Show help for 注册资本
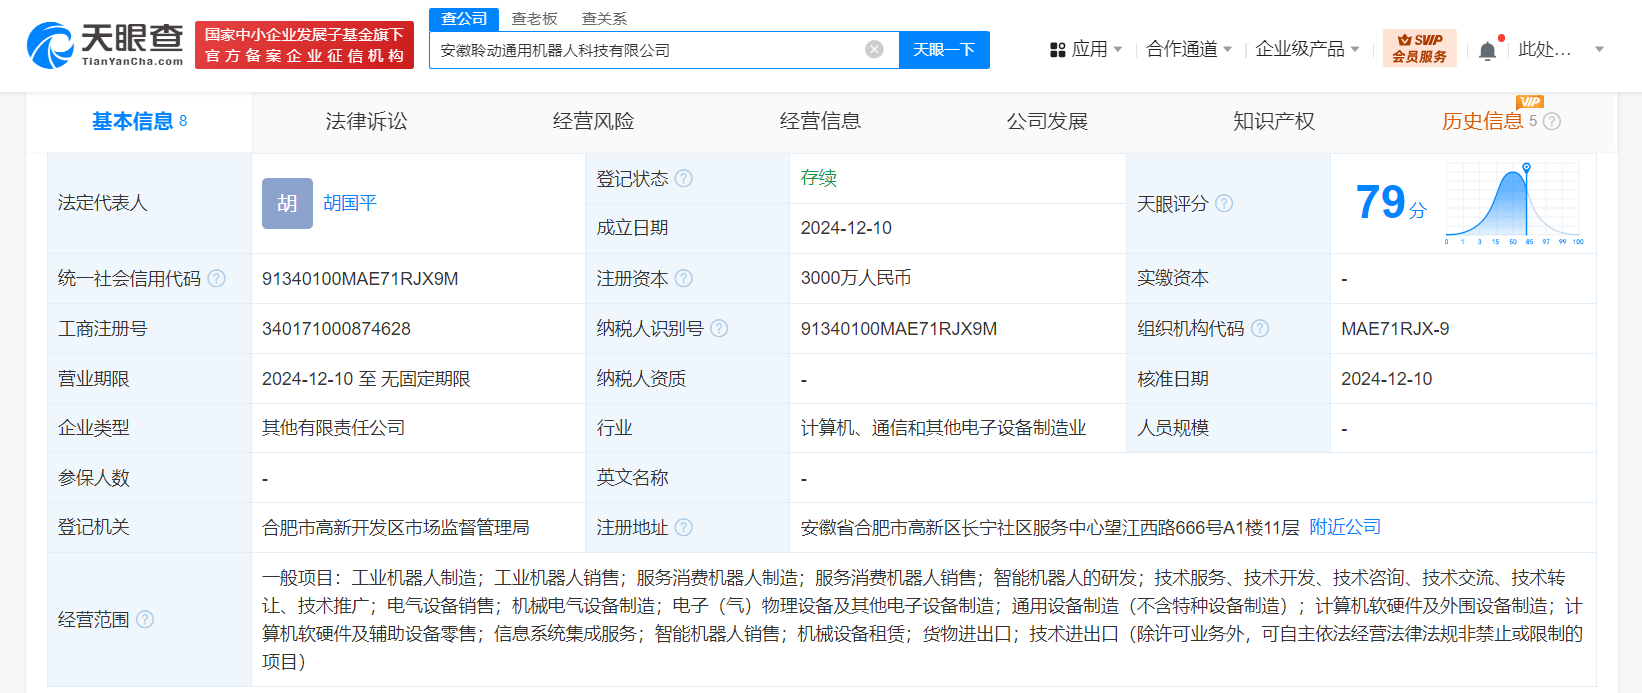This screenshot has width=1642, height=693. (684, 279)
